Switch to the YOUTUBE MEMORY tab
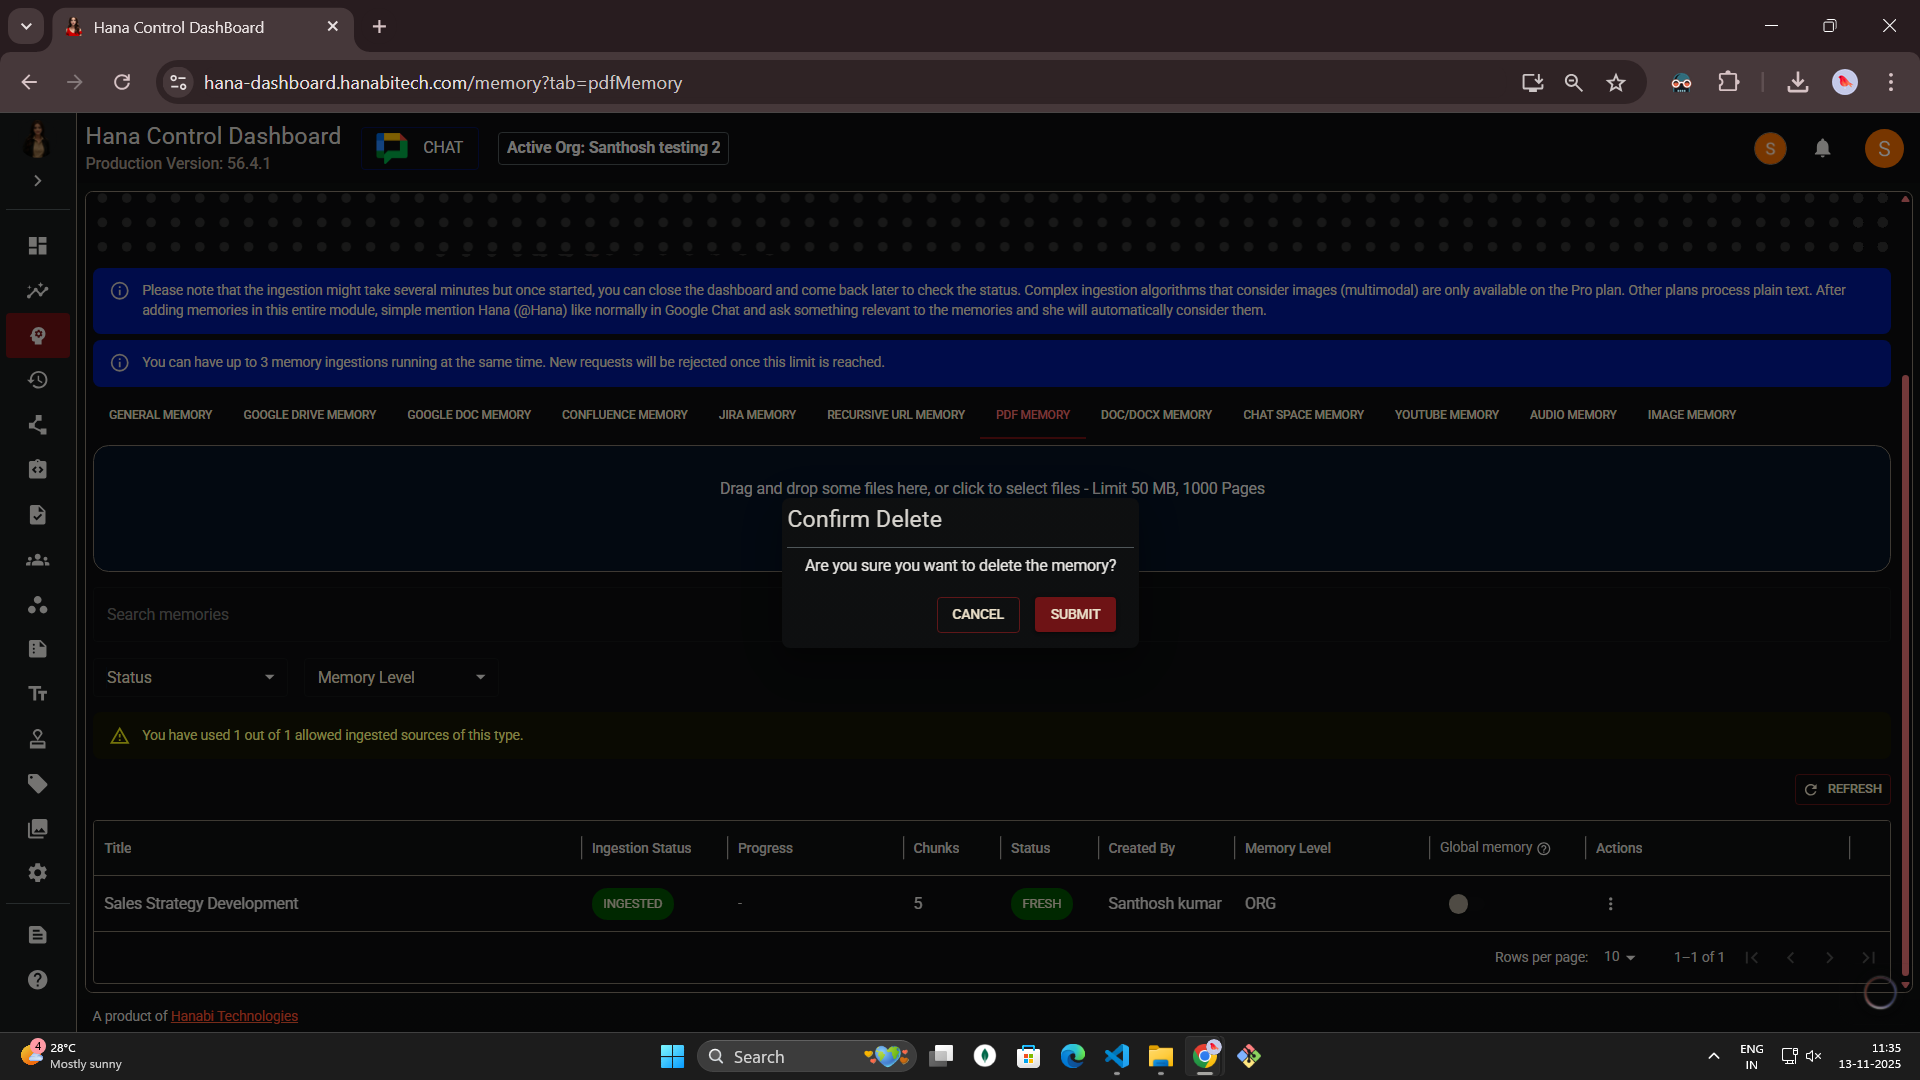 [x=1447, y=414]
